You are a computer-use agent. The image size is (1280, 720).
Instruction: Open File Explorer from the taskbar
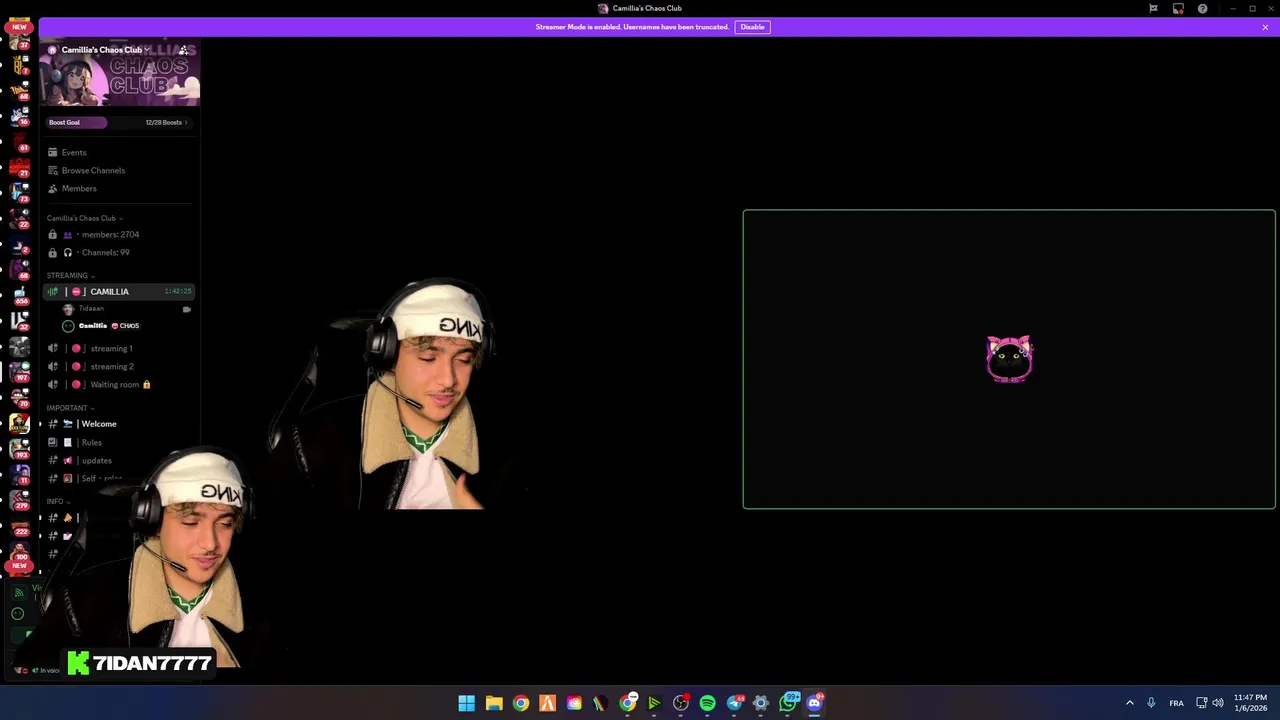point(494,703)
